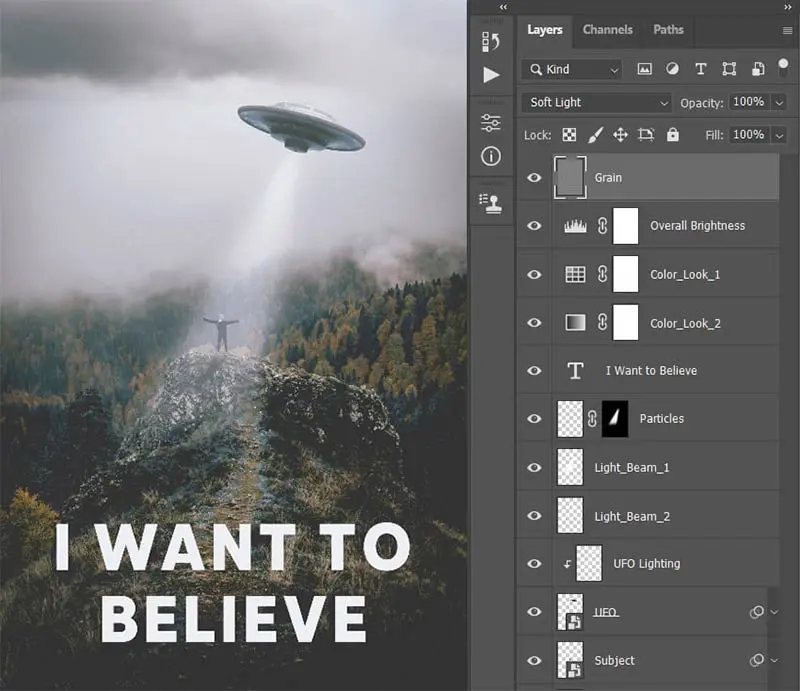
Task: Open the Clone Source panel stamp icon
Action: pos(491,204)
